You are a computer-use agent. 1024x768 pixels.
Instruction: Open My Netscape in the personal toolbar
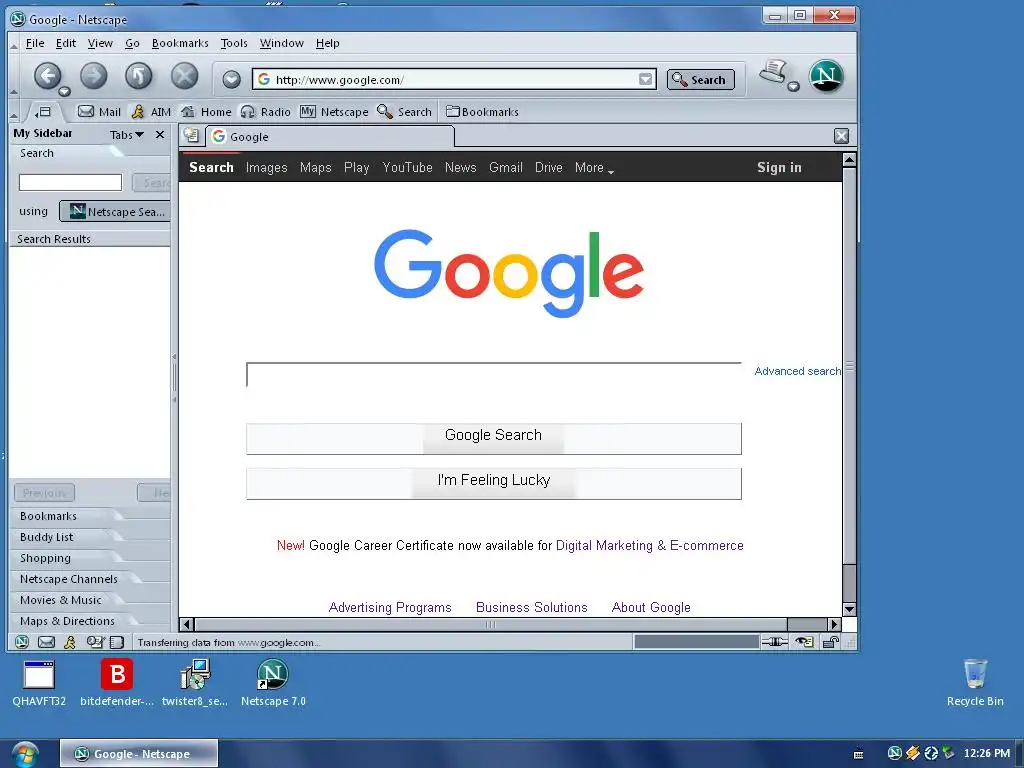[x=334, y=112]
